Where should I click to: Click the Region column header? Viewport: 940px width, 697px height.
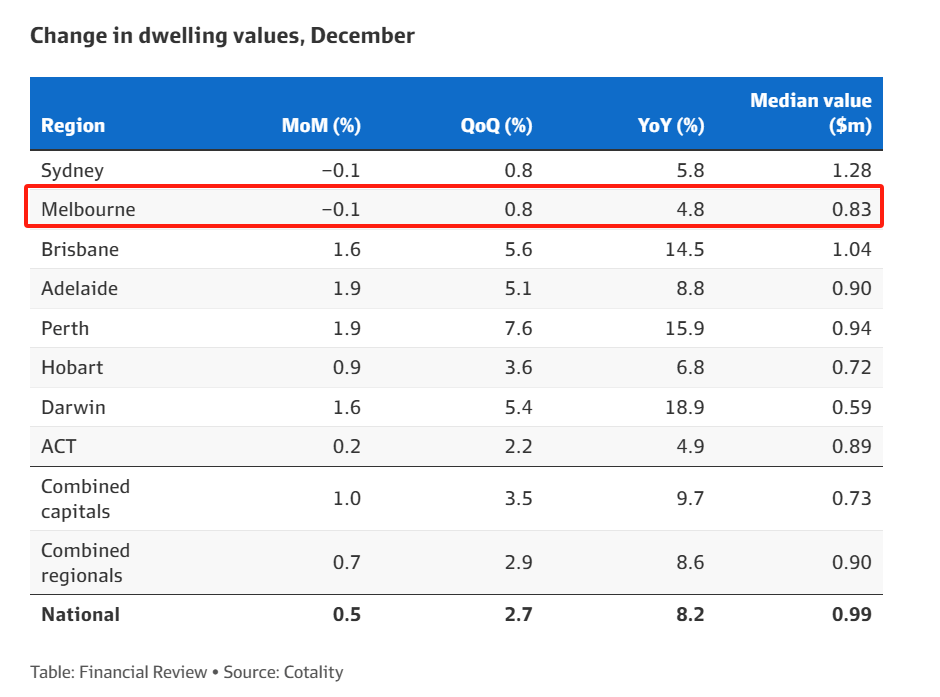(73, 126)
